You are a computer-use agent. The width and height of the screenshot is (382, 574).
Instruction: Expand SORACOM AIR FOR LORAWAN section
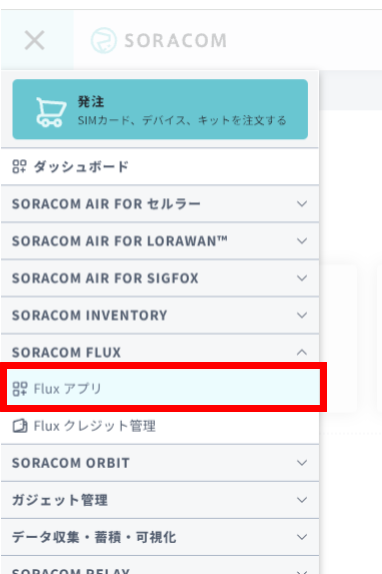[160, 241]
